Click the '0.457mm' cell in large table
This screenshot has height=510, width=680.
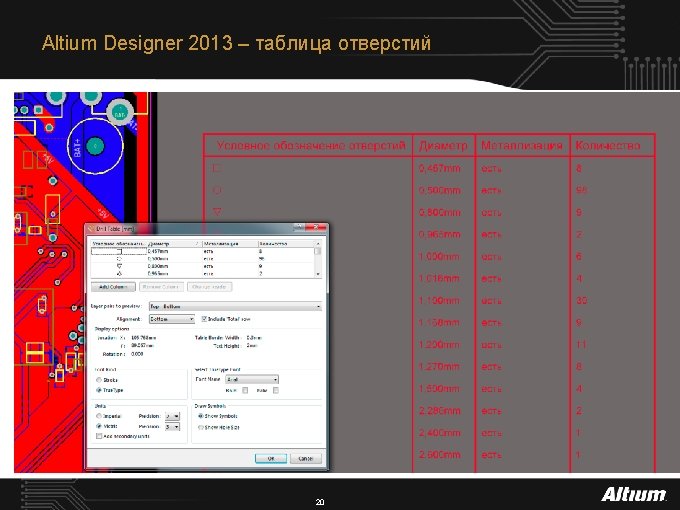click(x=439, y=168)
